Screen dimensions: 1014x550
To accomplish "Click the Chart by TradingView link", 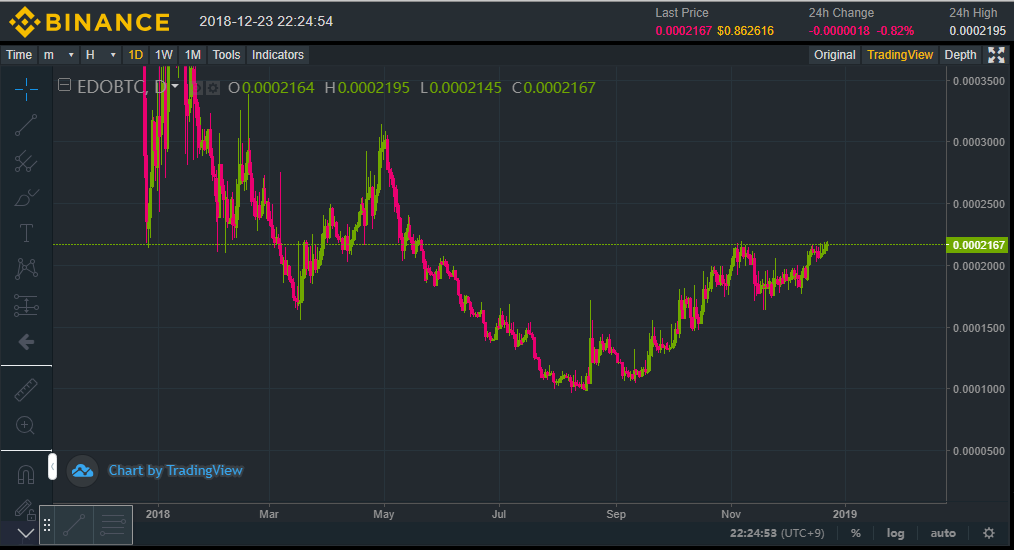I will (175, 470).
